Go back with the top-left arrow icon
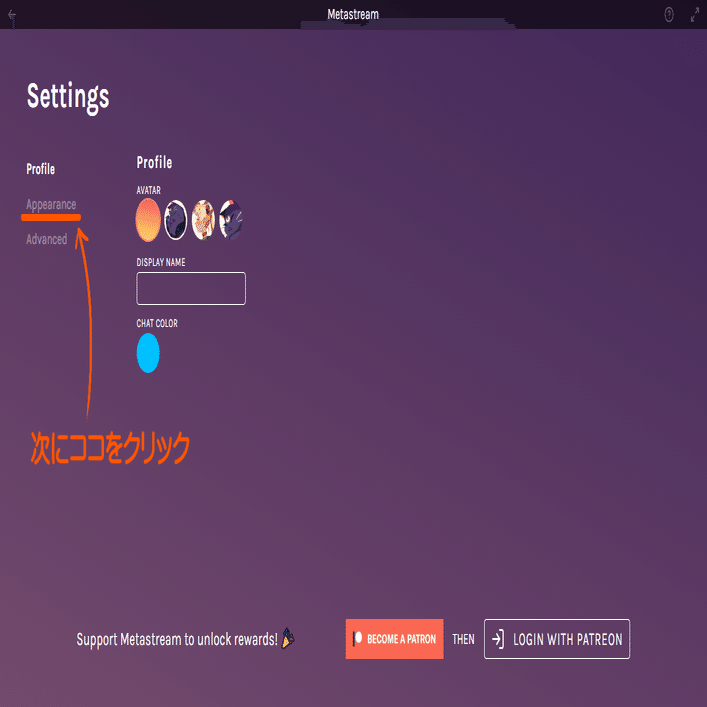Screen dimensions: 707x707 click(12, 15)
